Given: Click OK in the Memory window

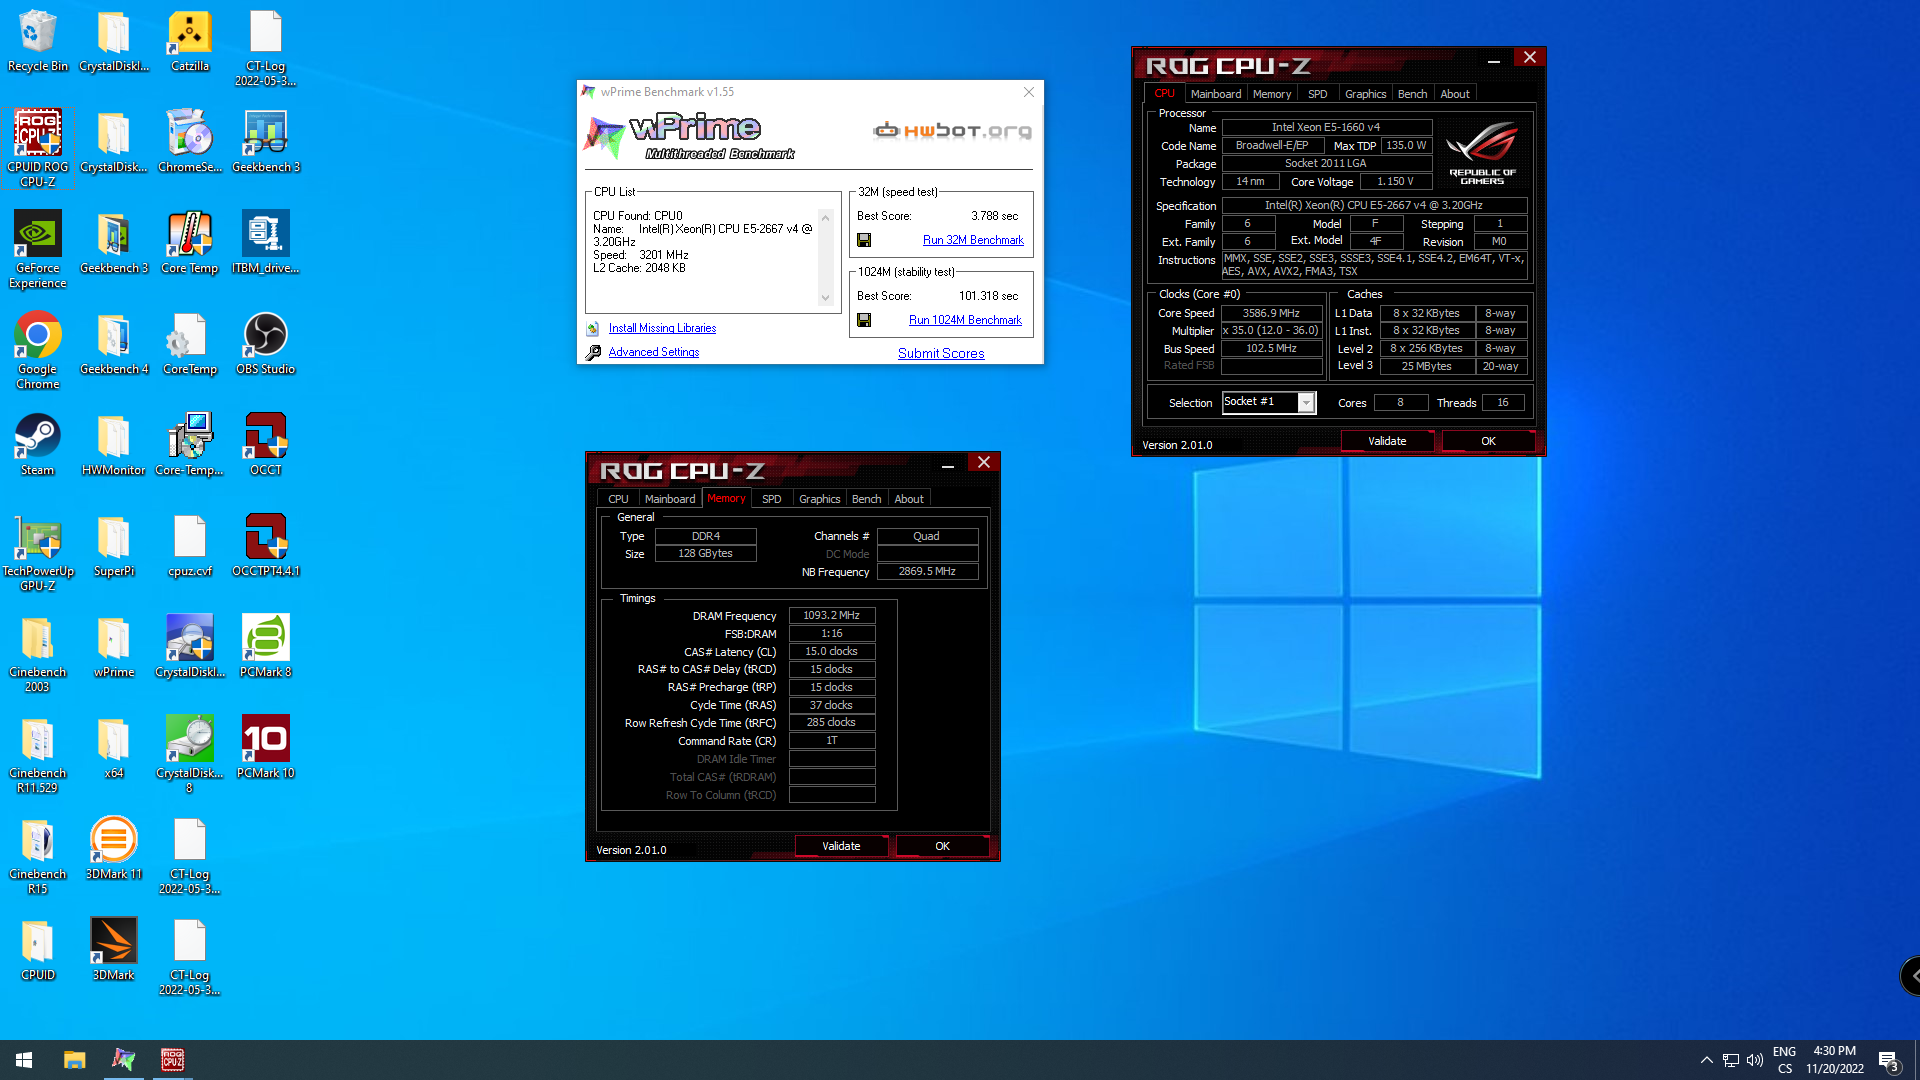Looking at the screenshot, I should [942, 846].
